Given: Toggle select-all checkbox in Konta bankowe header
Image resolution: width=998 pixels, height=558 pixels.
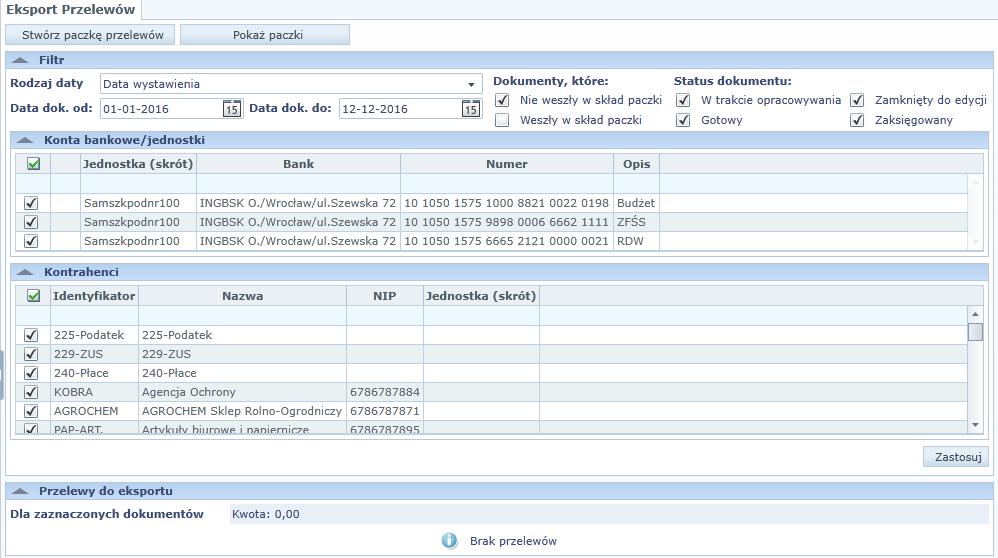Looking at the screenshot, I should click(33, 164).
